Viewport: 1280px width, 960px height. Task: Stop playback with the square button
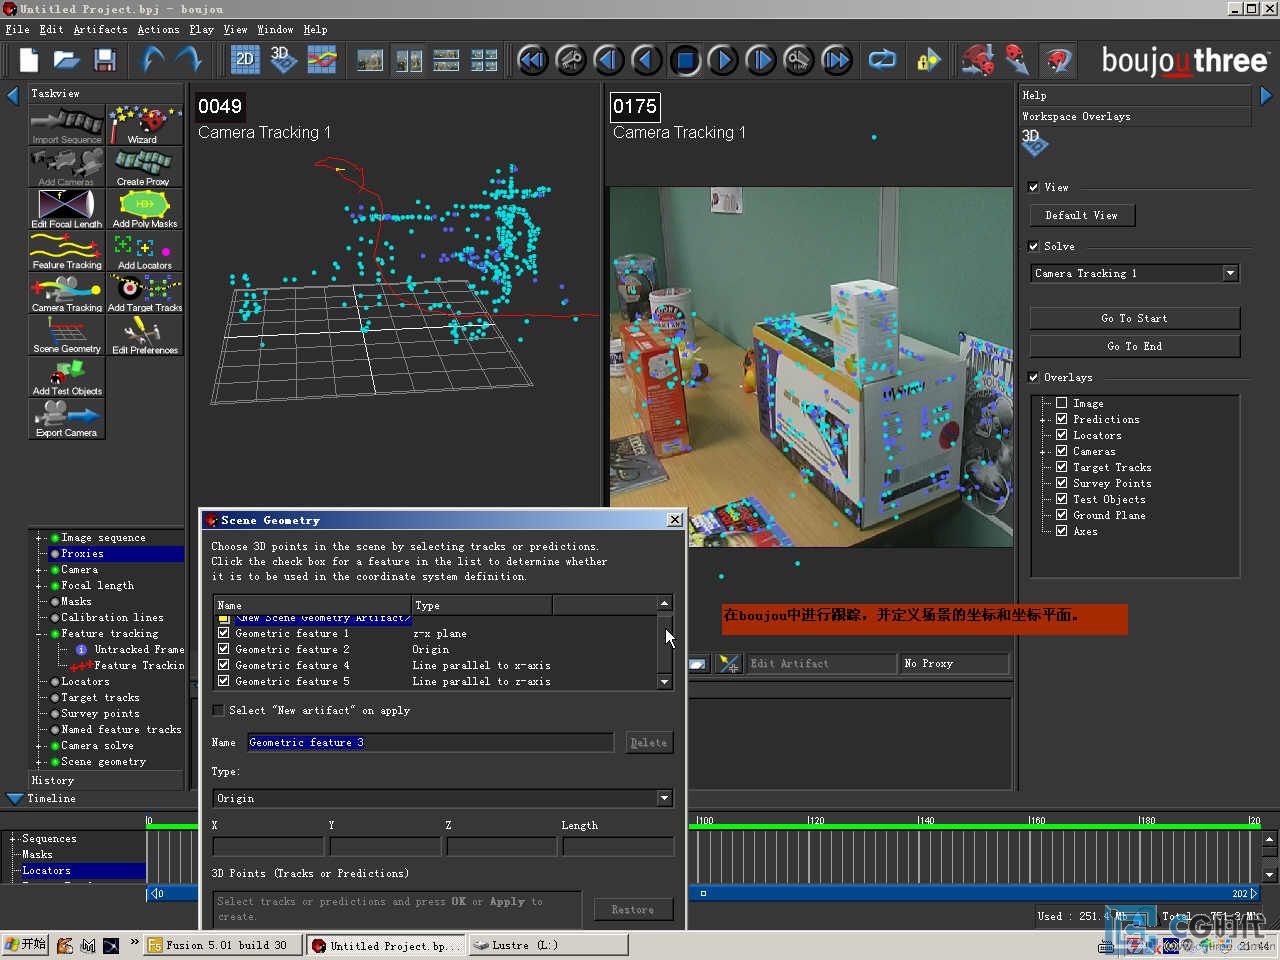coord(685,60)
